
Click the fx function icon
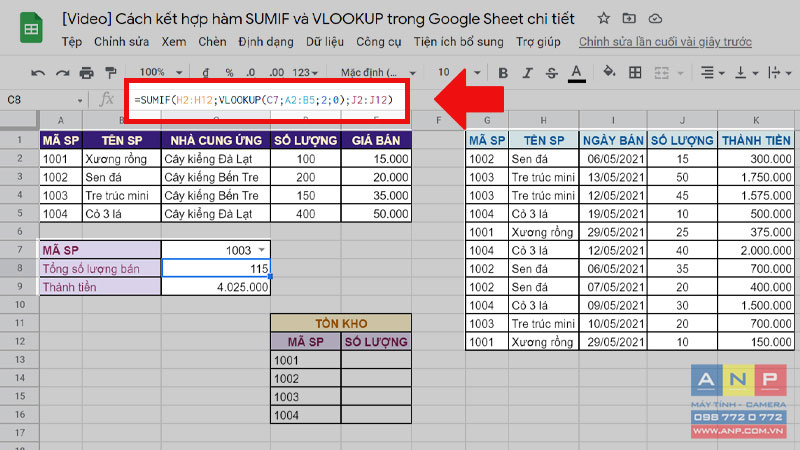coord(106,99)
